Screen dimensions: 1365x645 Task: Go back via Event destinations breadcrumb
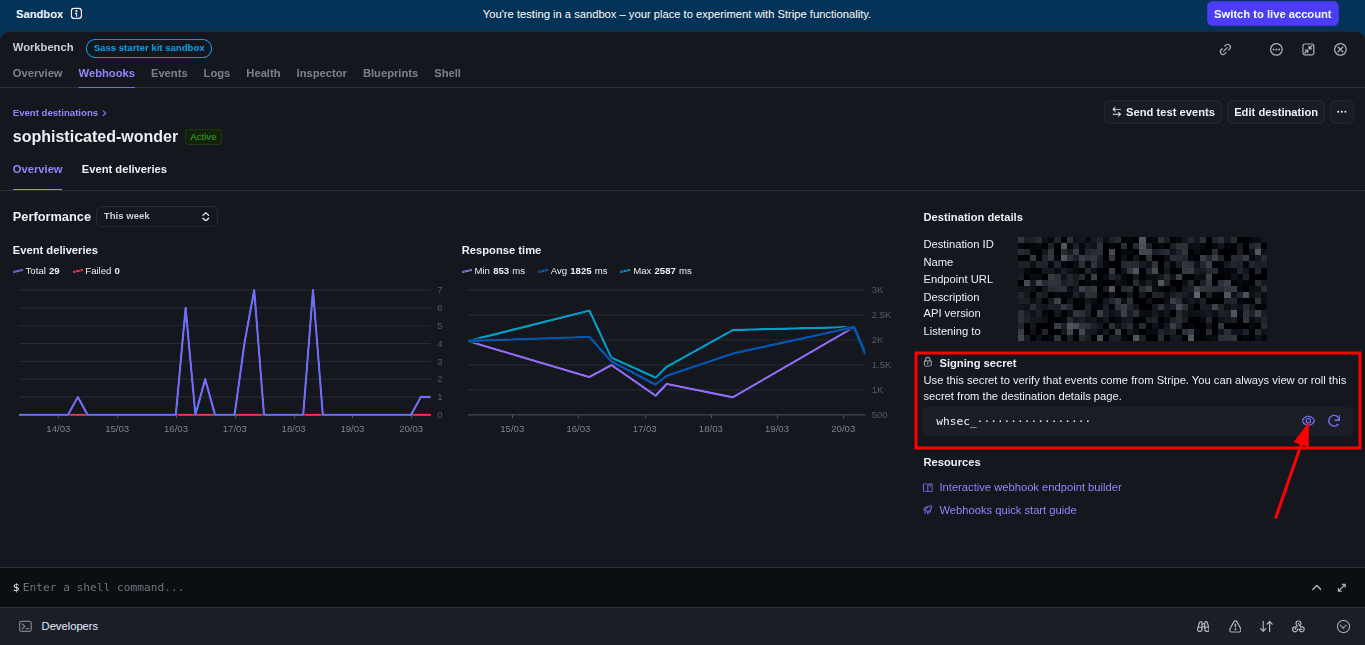[56, 113]
